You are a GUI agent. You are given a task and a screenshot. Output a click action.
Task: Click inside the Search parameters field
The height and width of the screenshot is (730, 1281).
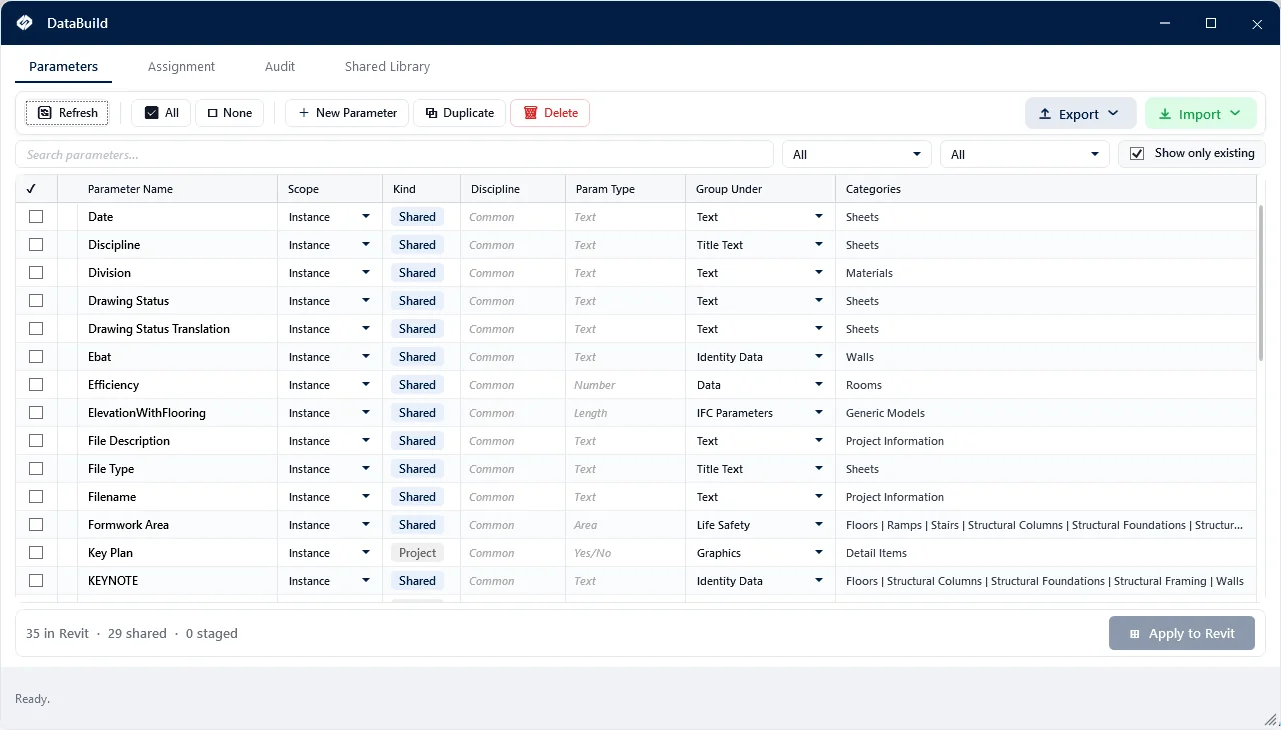pyautogui.click(x=394, y=154)
